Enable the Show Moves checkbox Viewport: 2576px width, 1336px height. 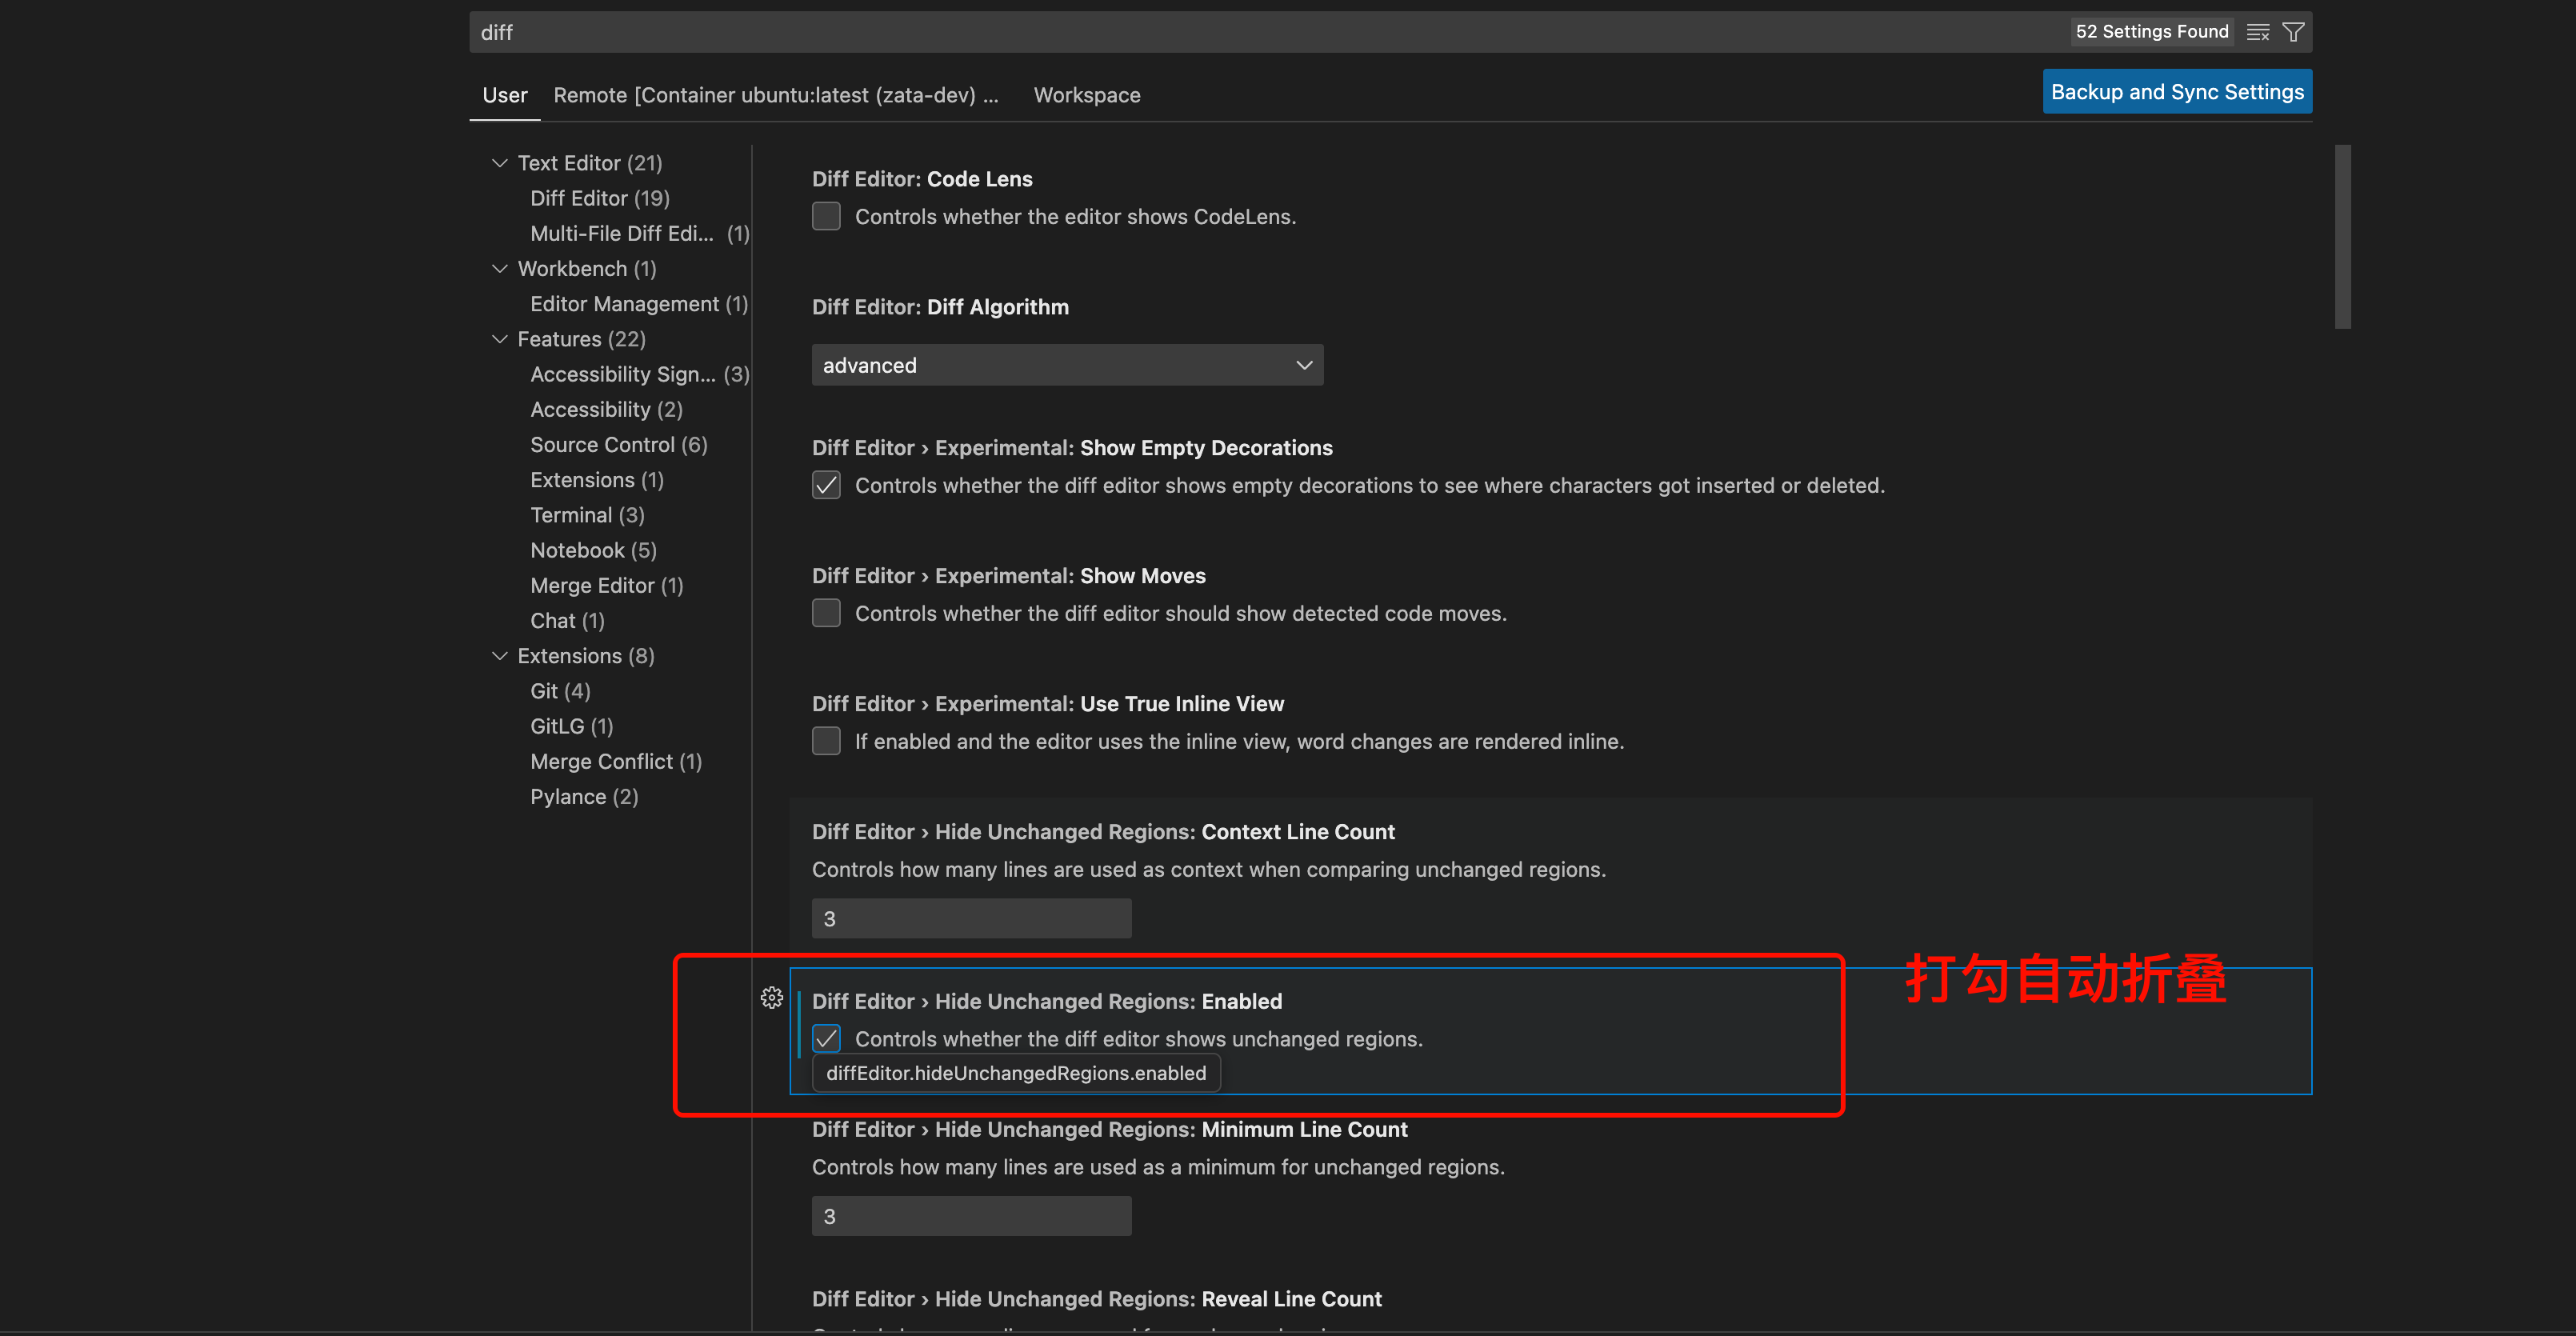(x=826, y=613)
